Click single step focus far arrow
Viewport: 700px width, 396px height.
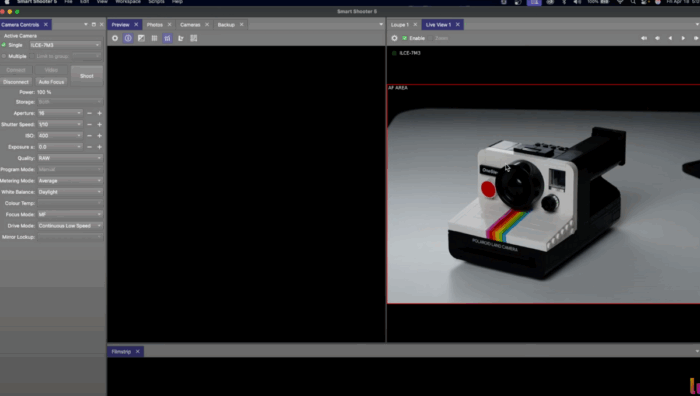point(683,38)
